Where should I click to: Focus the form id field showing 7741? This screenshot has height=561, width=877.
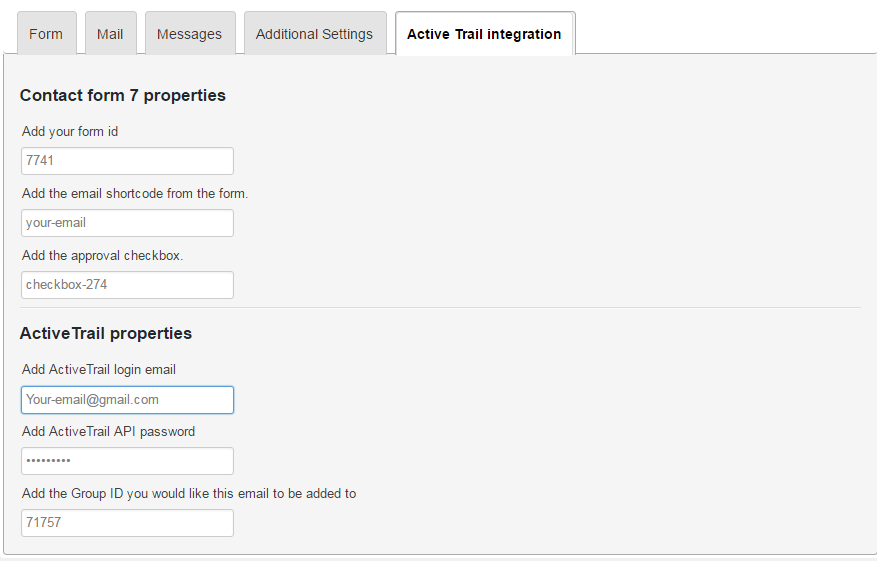point(127,161)
